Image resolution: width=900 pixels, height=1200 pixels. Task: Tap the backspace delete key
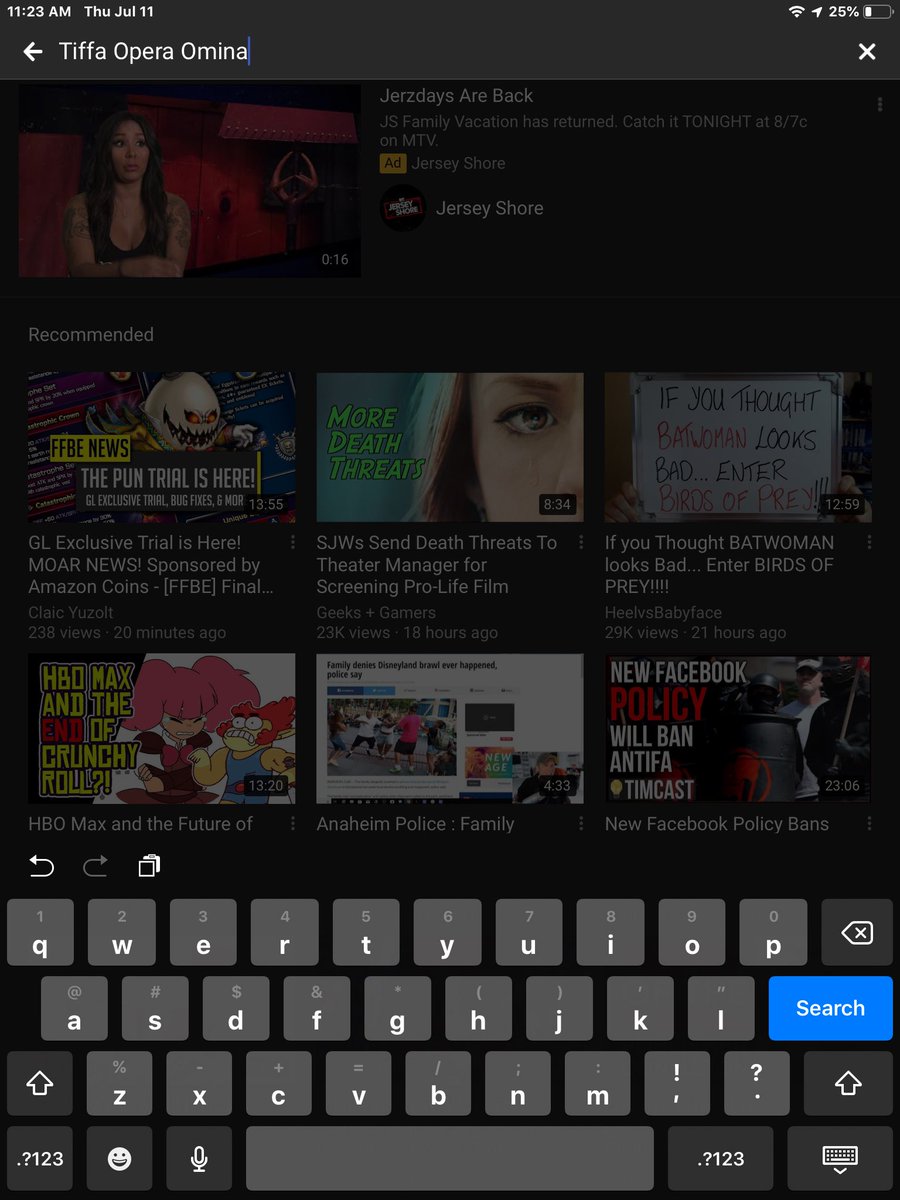pyautogui.click(x=856, y=933)
